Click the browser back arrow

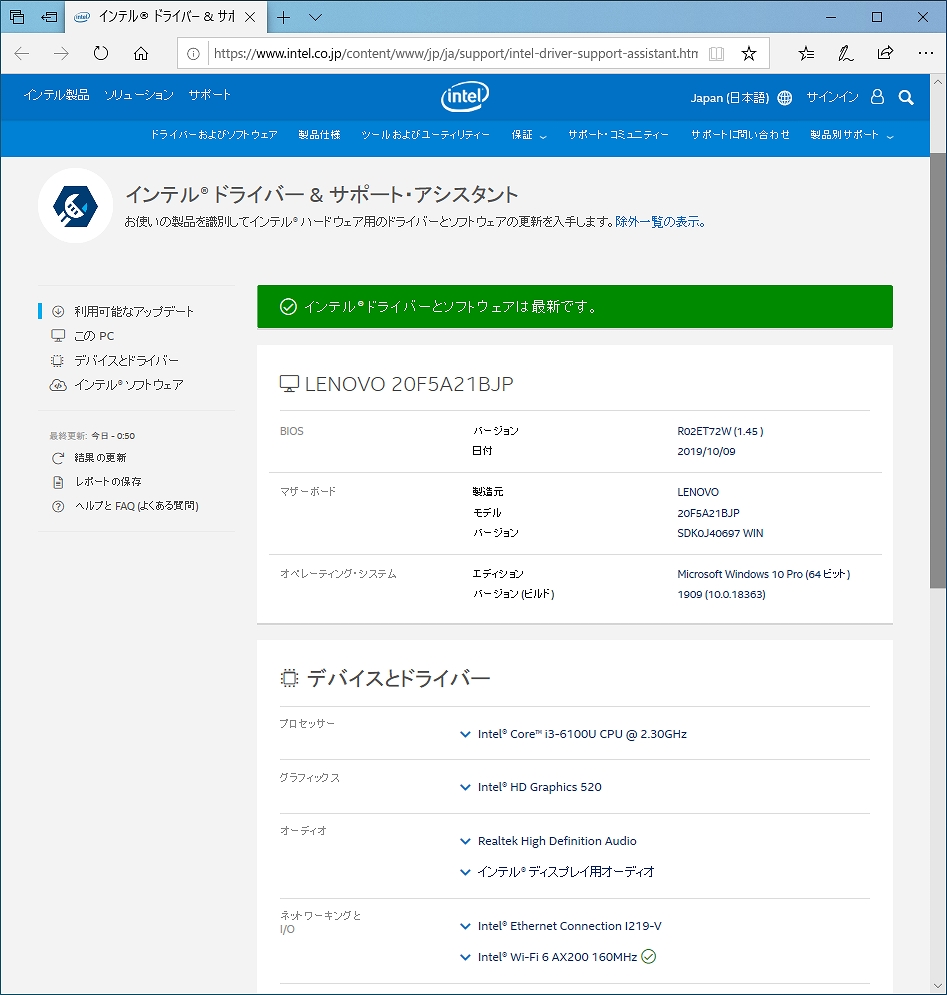coord(22,53)
